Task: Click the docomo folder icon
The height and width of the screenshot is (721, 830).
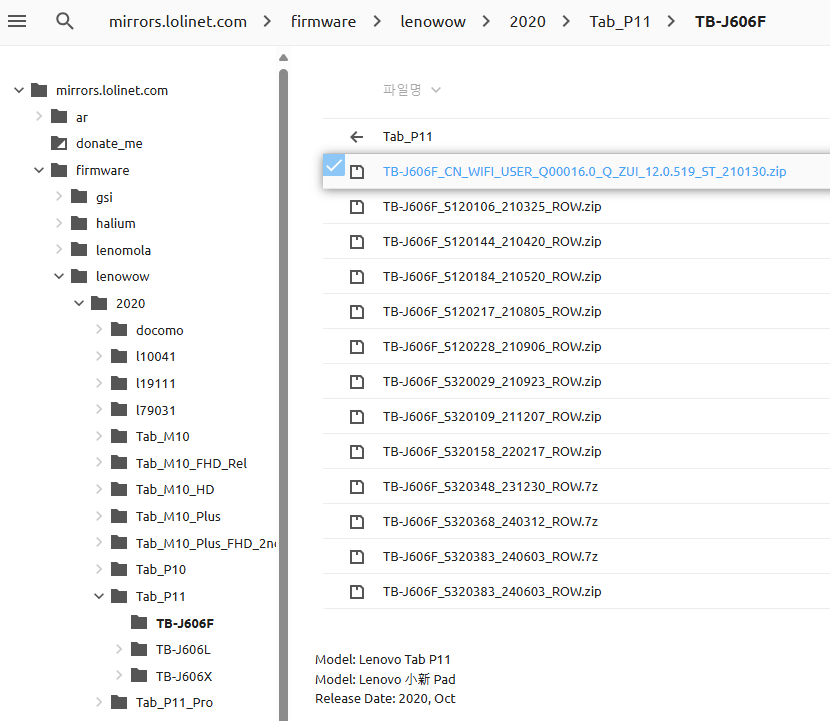Action: point(119,329)
